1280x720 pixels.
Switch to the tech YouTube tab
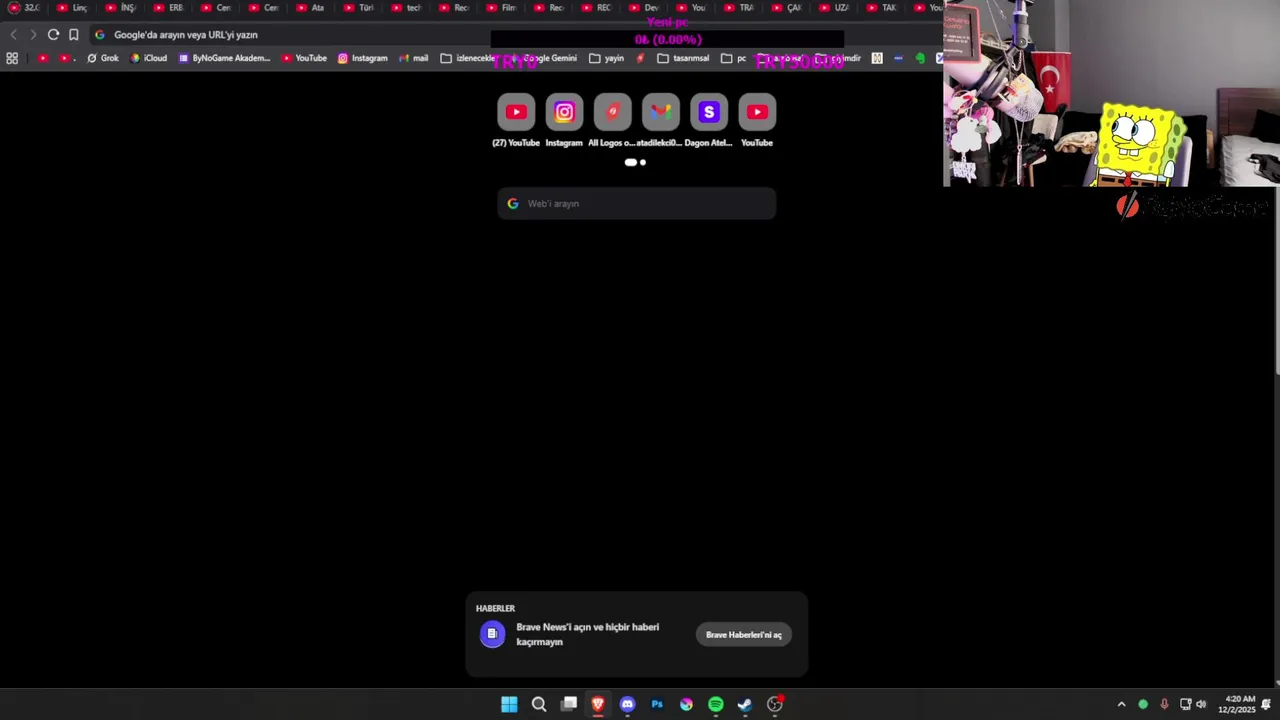(x=405, y=8)
